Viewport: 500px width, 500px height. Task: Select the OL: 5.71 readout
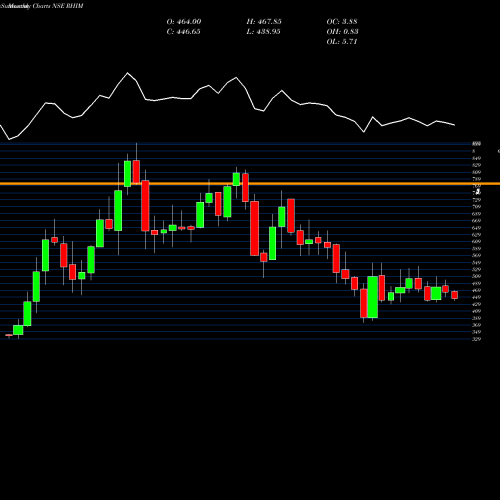click(x=342, y=42)
